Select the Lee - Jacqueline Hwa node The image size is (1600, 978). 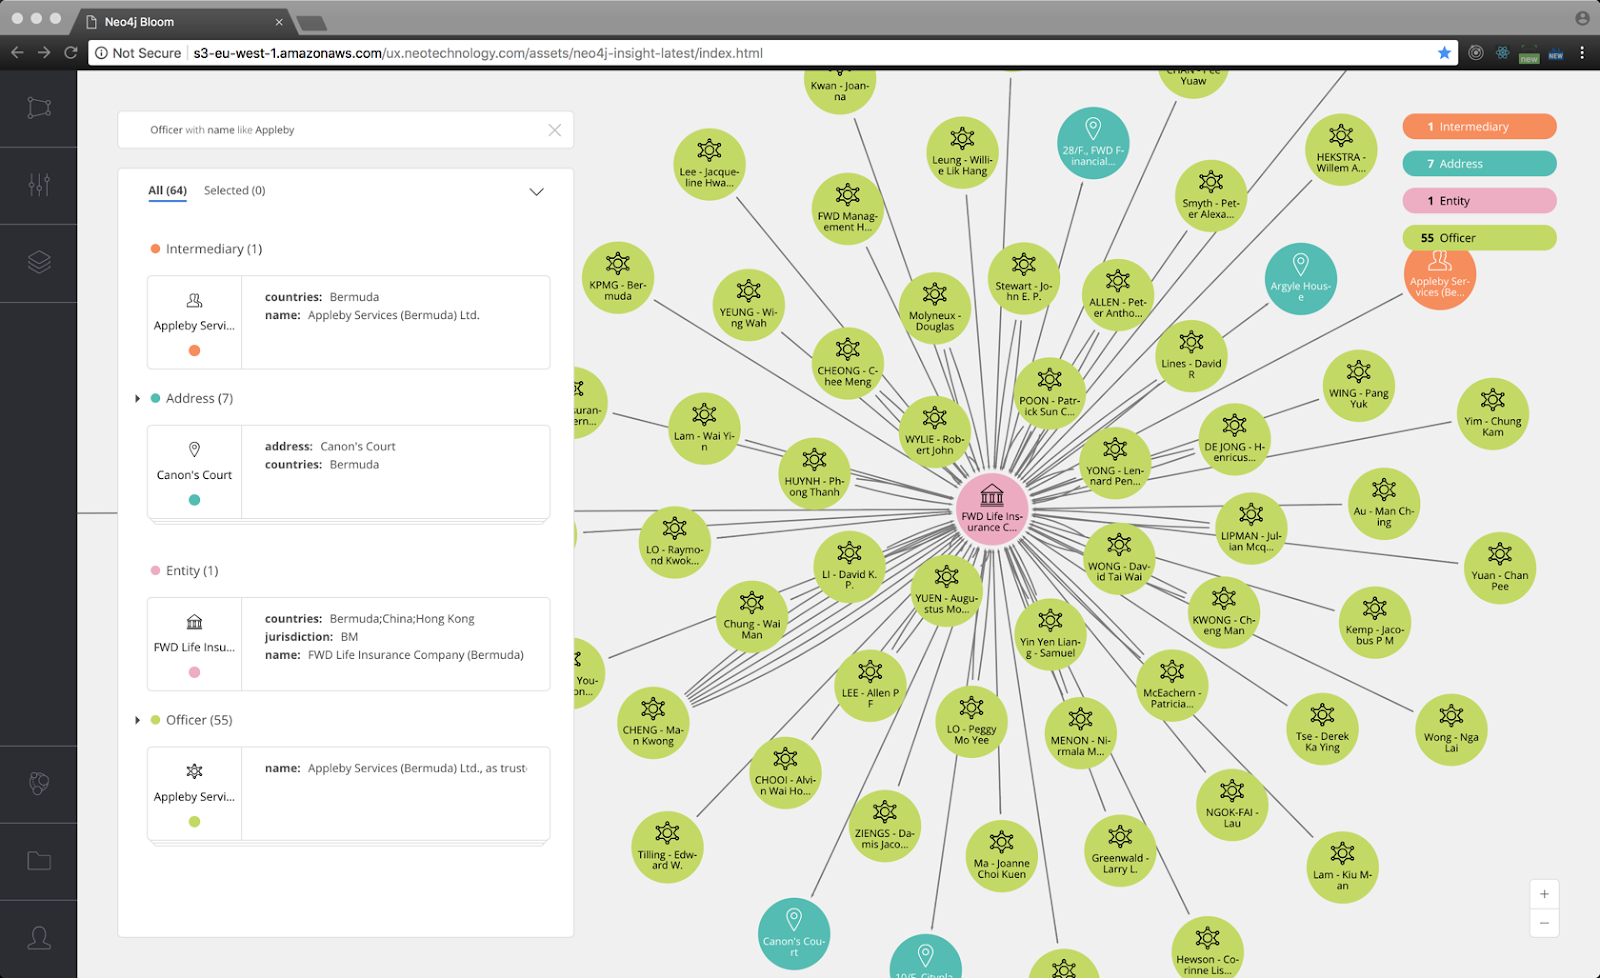(x=709, y=165)
